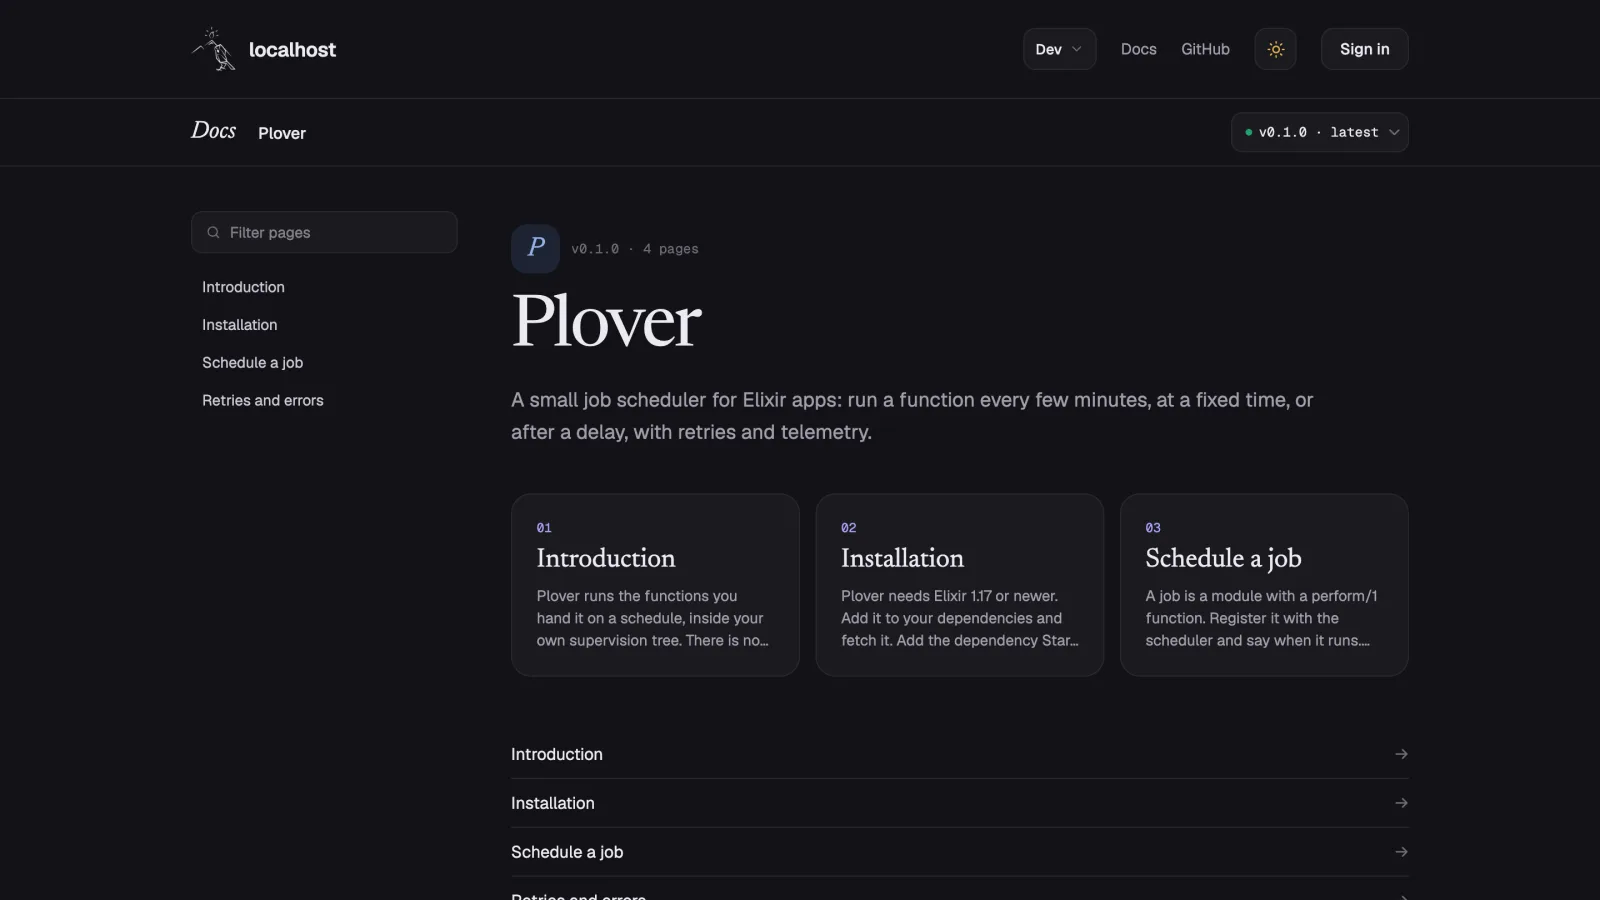The height and width of the screenshot is (900, 1600).
Task: Click the chevron of version selector
Action: point(1394,132)
